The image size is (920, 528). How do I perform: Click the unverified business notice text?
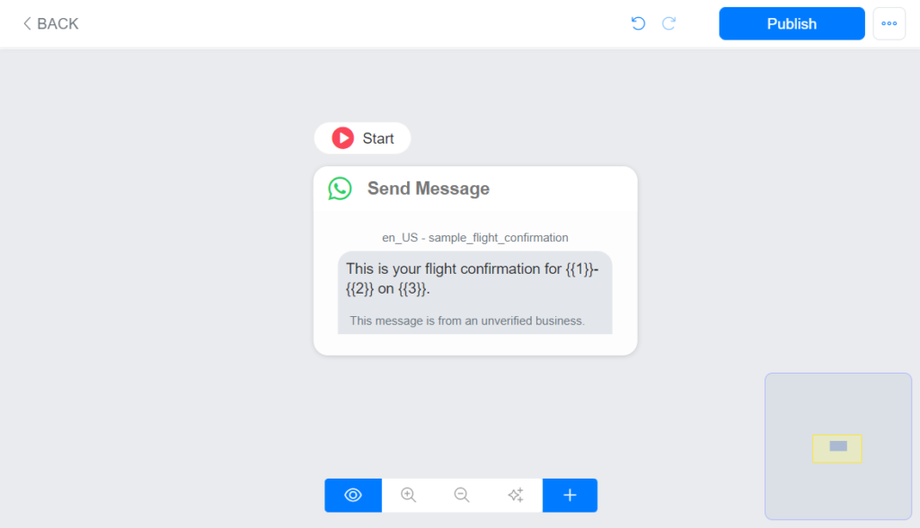(x=467, y=321)
